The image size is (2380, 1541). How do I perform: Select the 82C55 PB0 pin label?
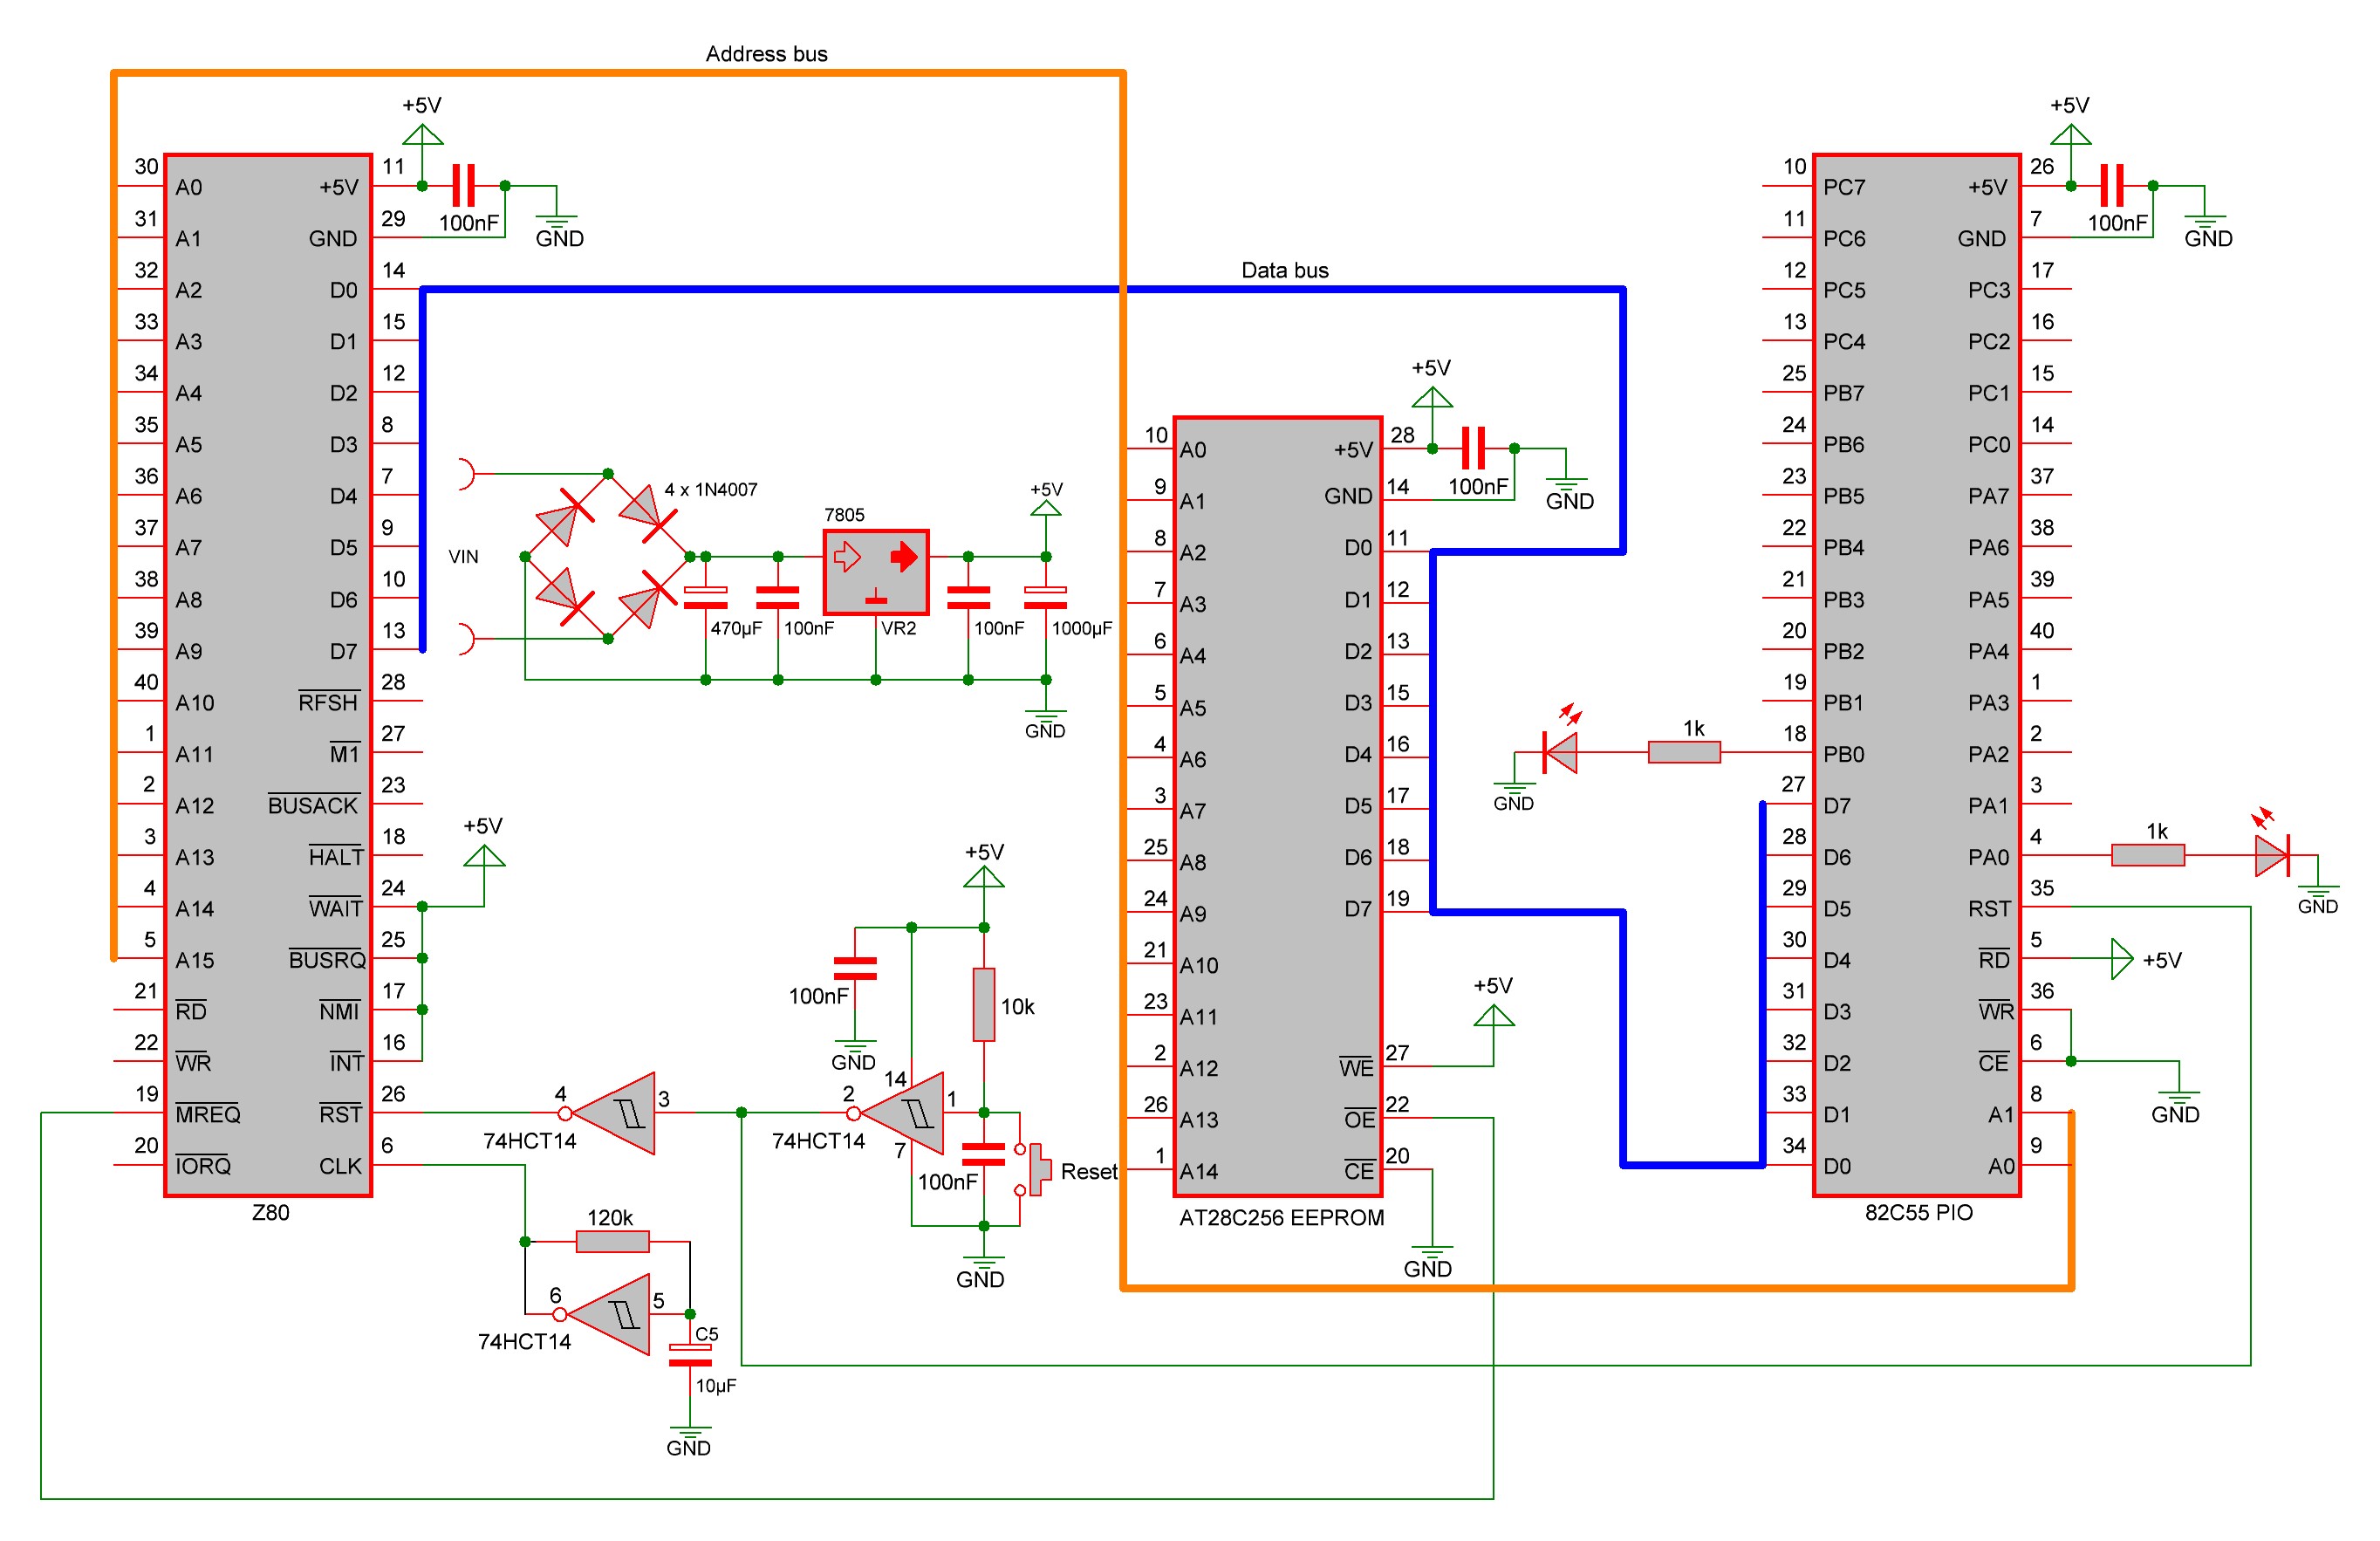(x=1844, y=753)
